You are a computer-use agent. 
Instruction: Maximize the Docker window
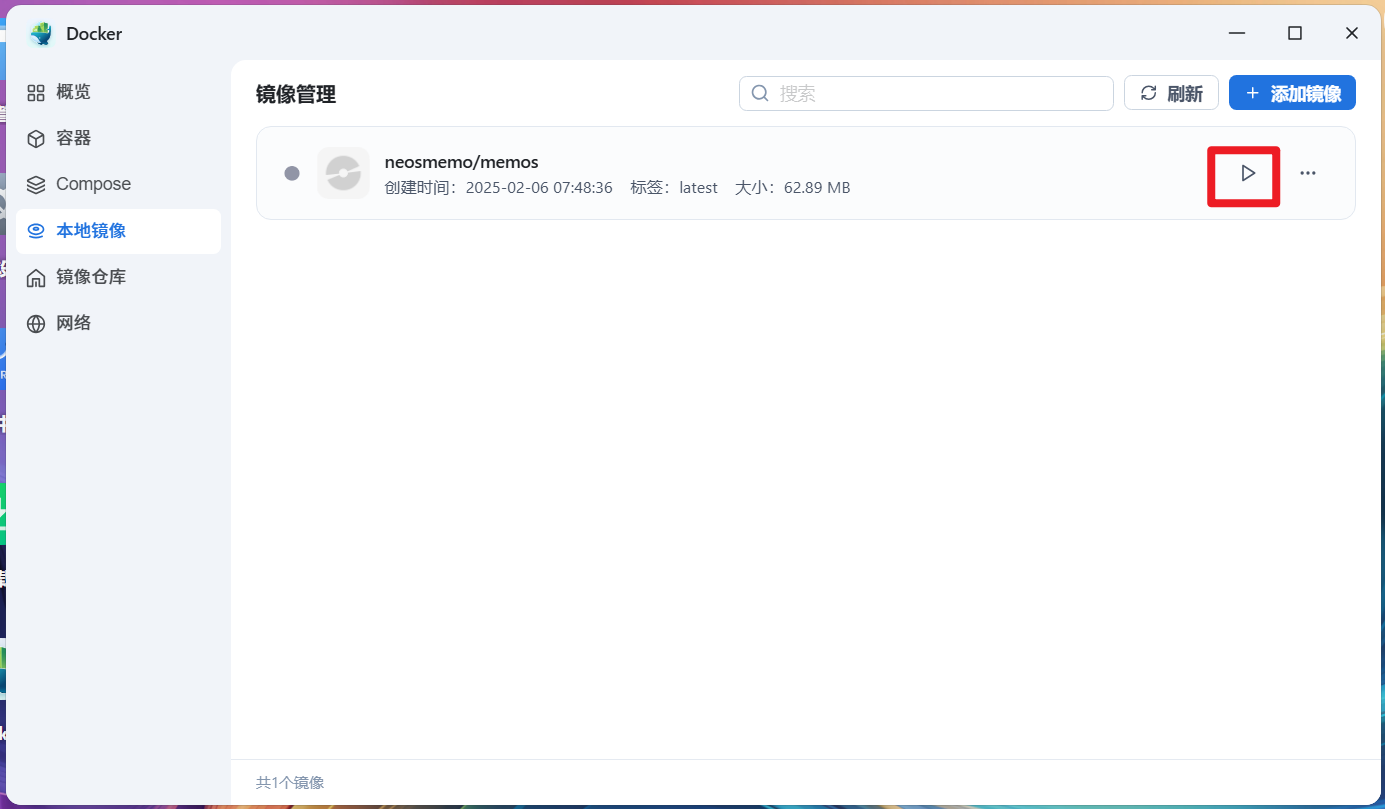click(x=1295, y=33)
